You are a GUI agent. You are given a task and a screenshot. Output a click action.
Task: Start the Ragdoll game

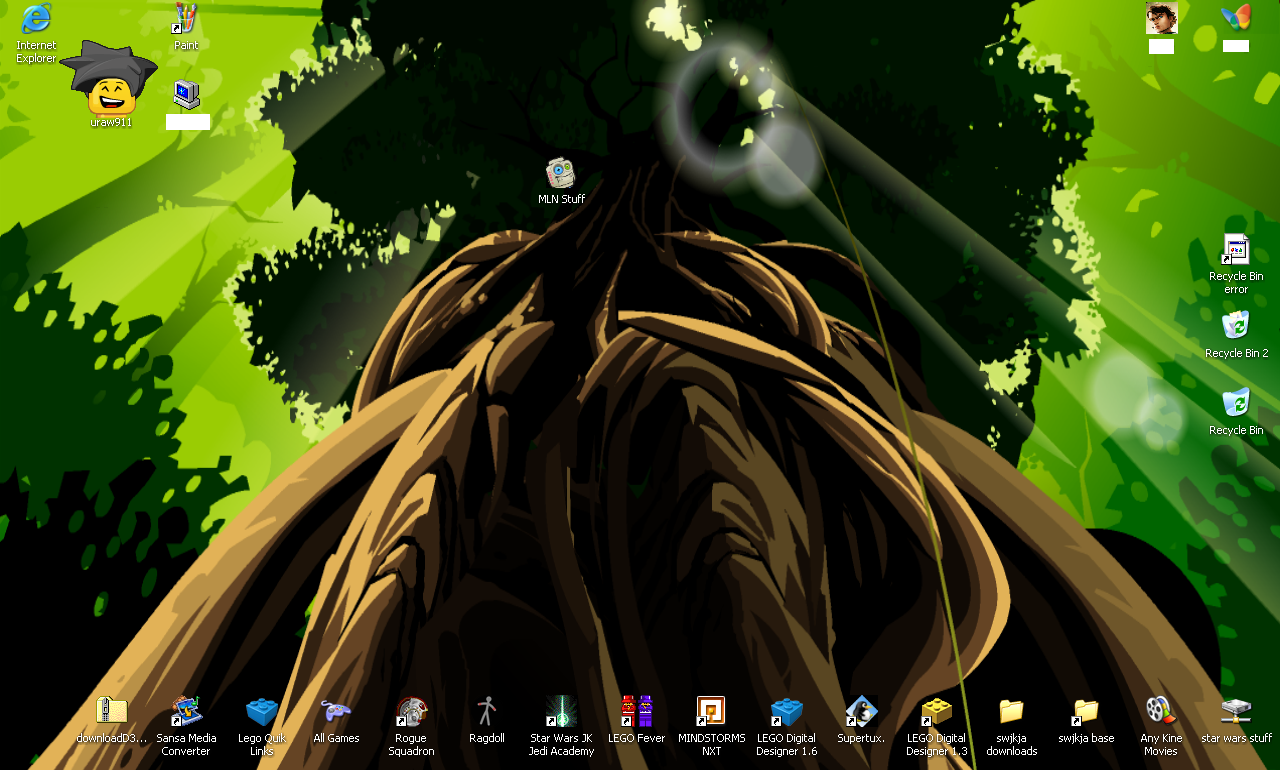[486, 711]
